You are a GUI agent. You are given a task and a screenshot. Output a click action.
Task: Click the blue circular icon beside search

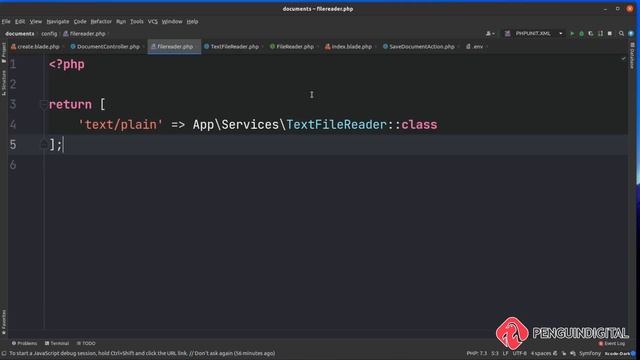tap(631, 33)
